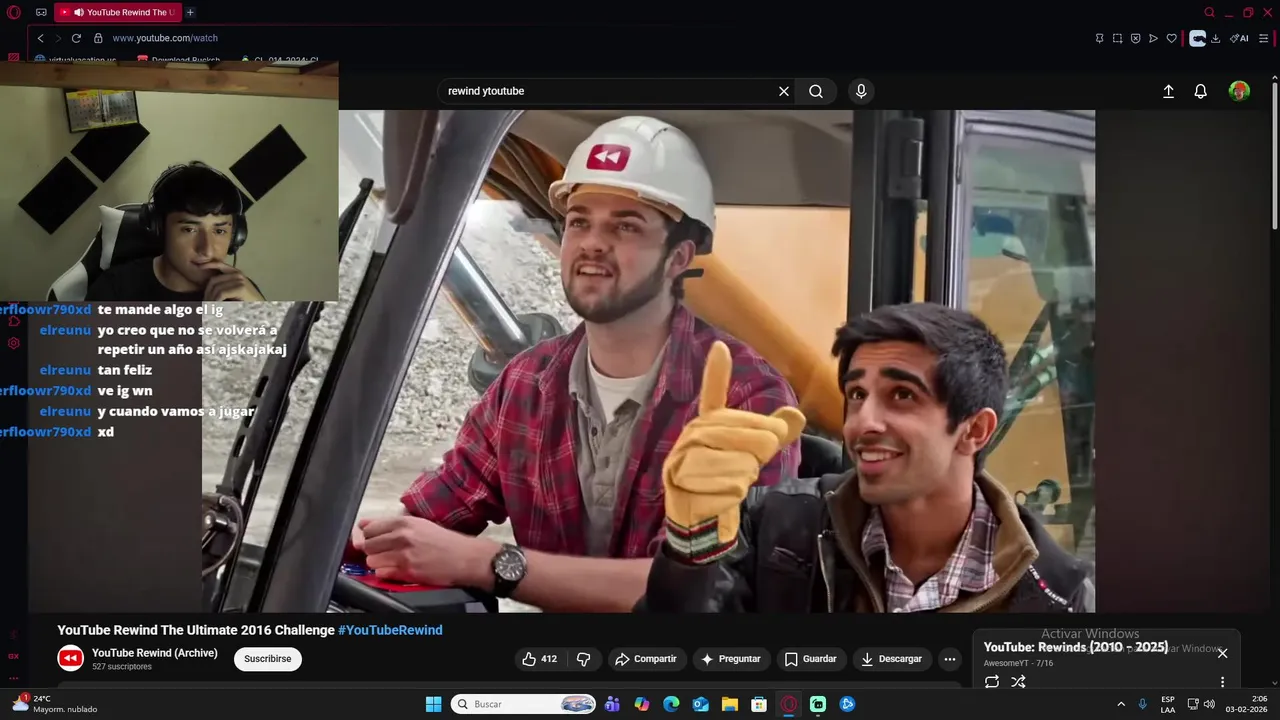
Task: Take a snapshot of the page
Action: tap(1117, 38)
